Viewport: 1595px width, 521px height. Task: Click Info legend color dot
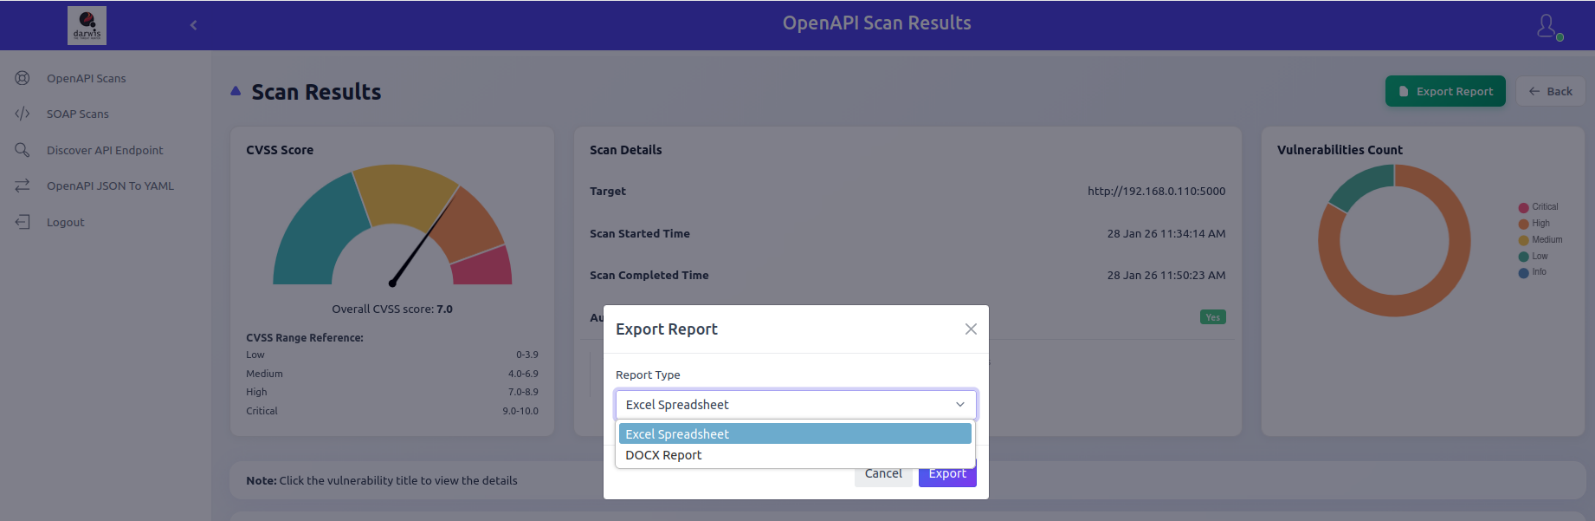pyautogui.click(x=1523, y=272)
